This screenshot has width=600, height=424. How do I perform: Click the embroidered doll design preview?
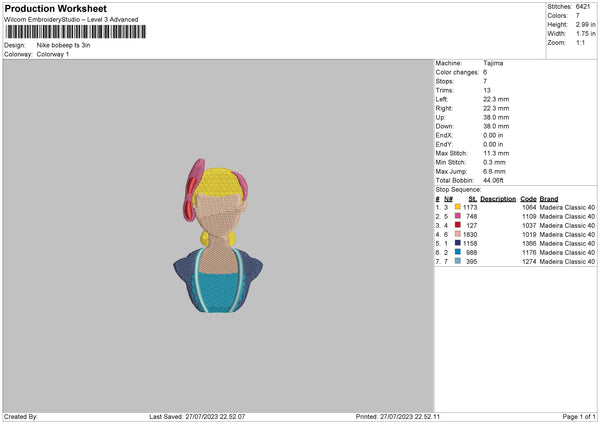(218, 236)
